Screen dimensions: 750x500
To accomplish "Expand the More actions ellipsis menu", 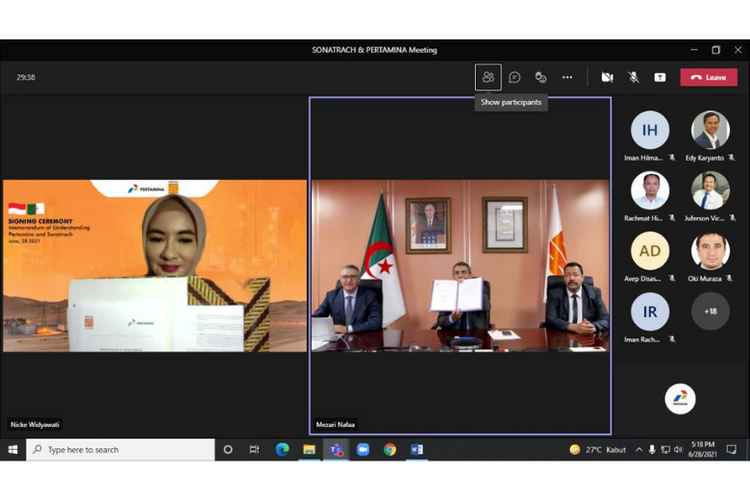I will click(x=567, y=77).
